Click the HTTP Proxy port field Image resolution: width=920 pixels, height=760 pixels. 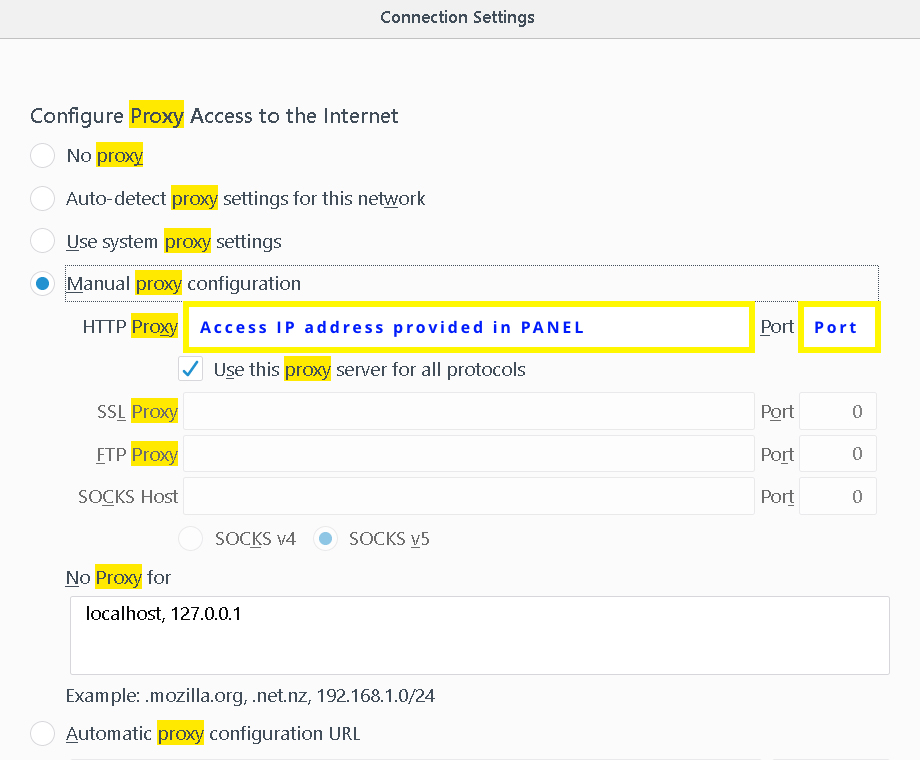(x=839, y=327)
